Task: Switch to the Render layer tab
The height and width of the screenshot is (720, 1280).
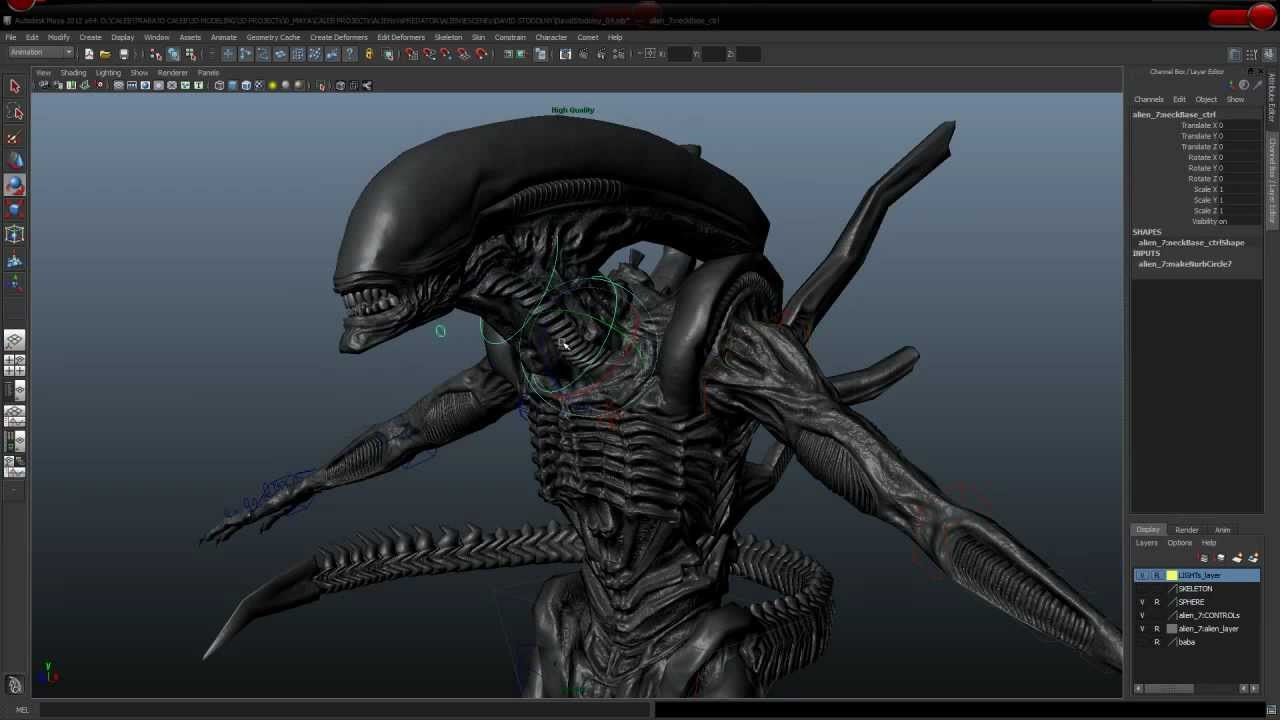Action: [1186, 530]
